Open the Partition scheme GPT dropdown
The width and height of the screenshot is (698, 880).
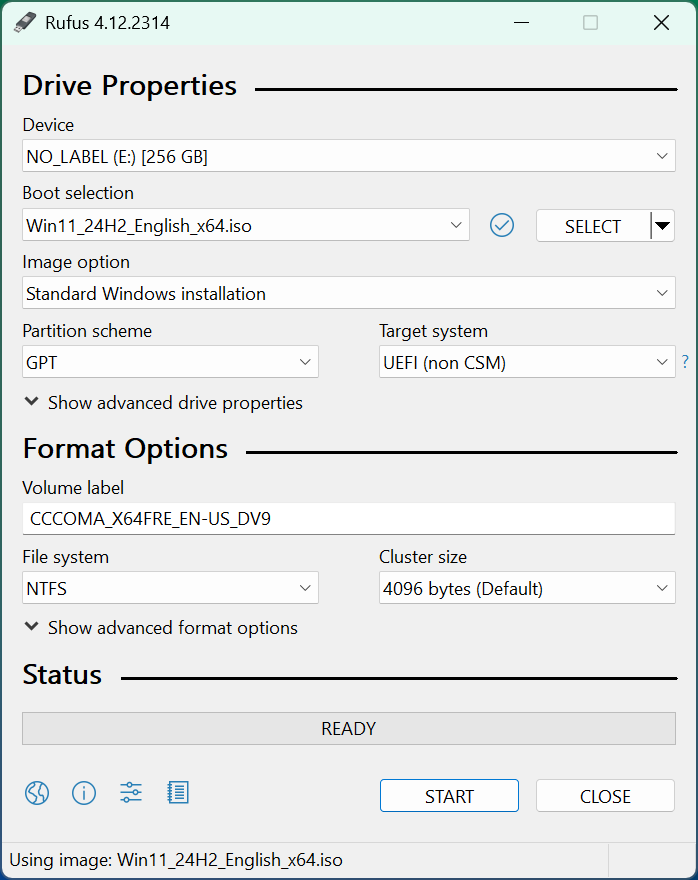click(170, 362)
